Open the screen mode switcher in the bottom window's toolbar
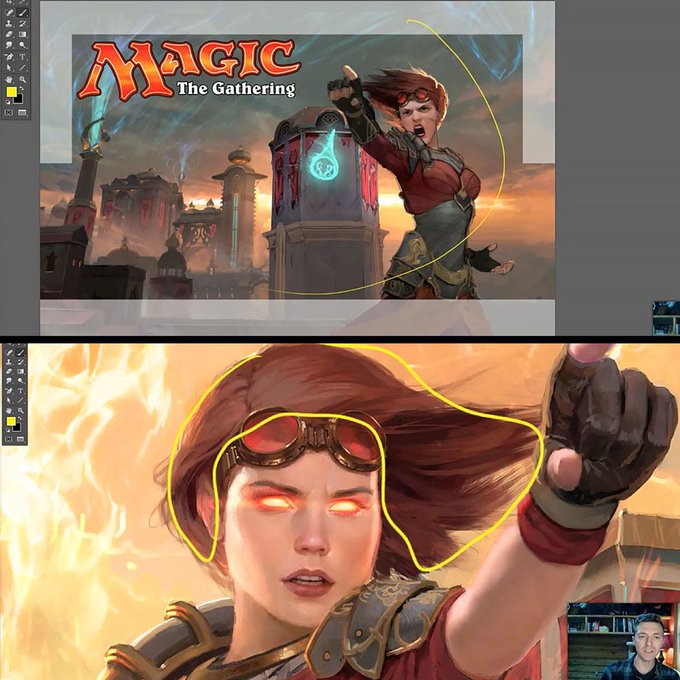 (x=20, y=439)
